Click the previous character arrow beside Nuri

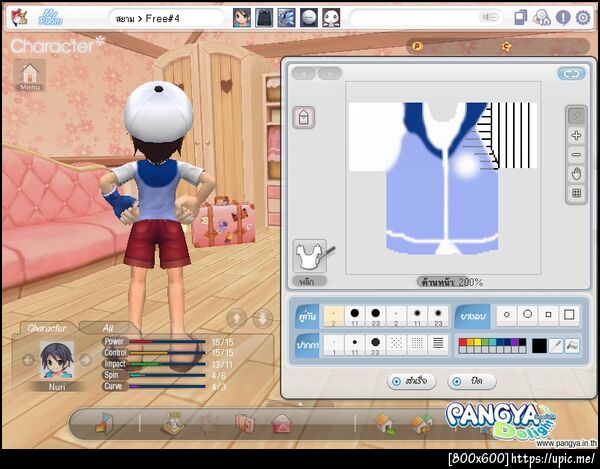click(x=28, y=360)
